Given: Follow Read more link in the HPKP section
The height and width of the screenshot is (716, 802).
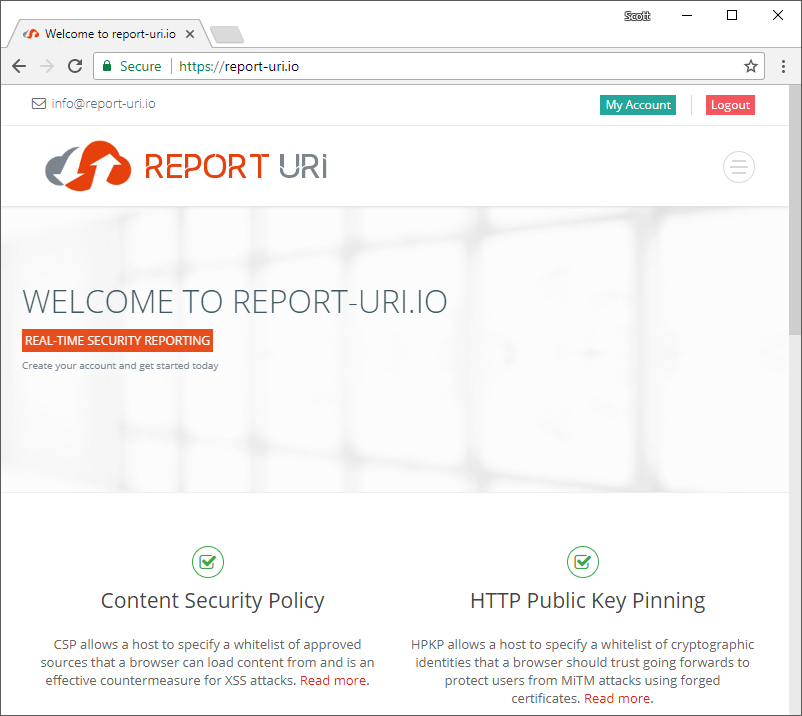Looking at the screenshot, I should pos(617,699).
